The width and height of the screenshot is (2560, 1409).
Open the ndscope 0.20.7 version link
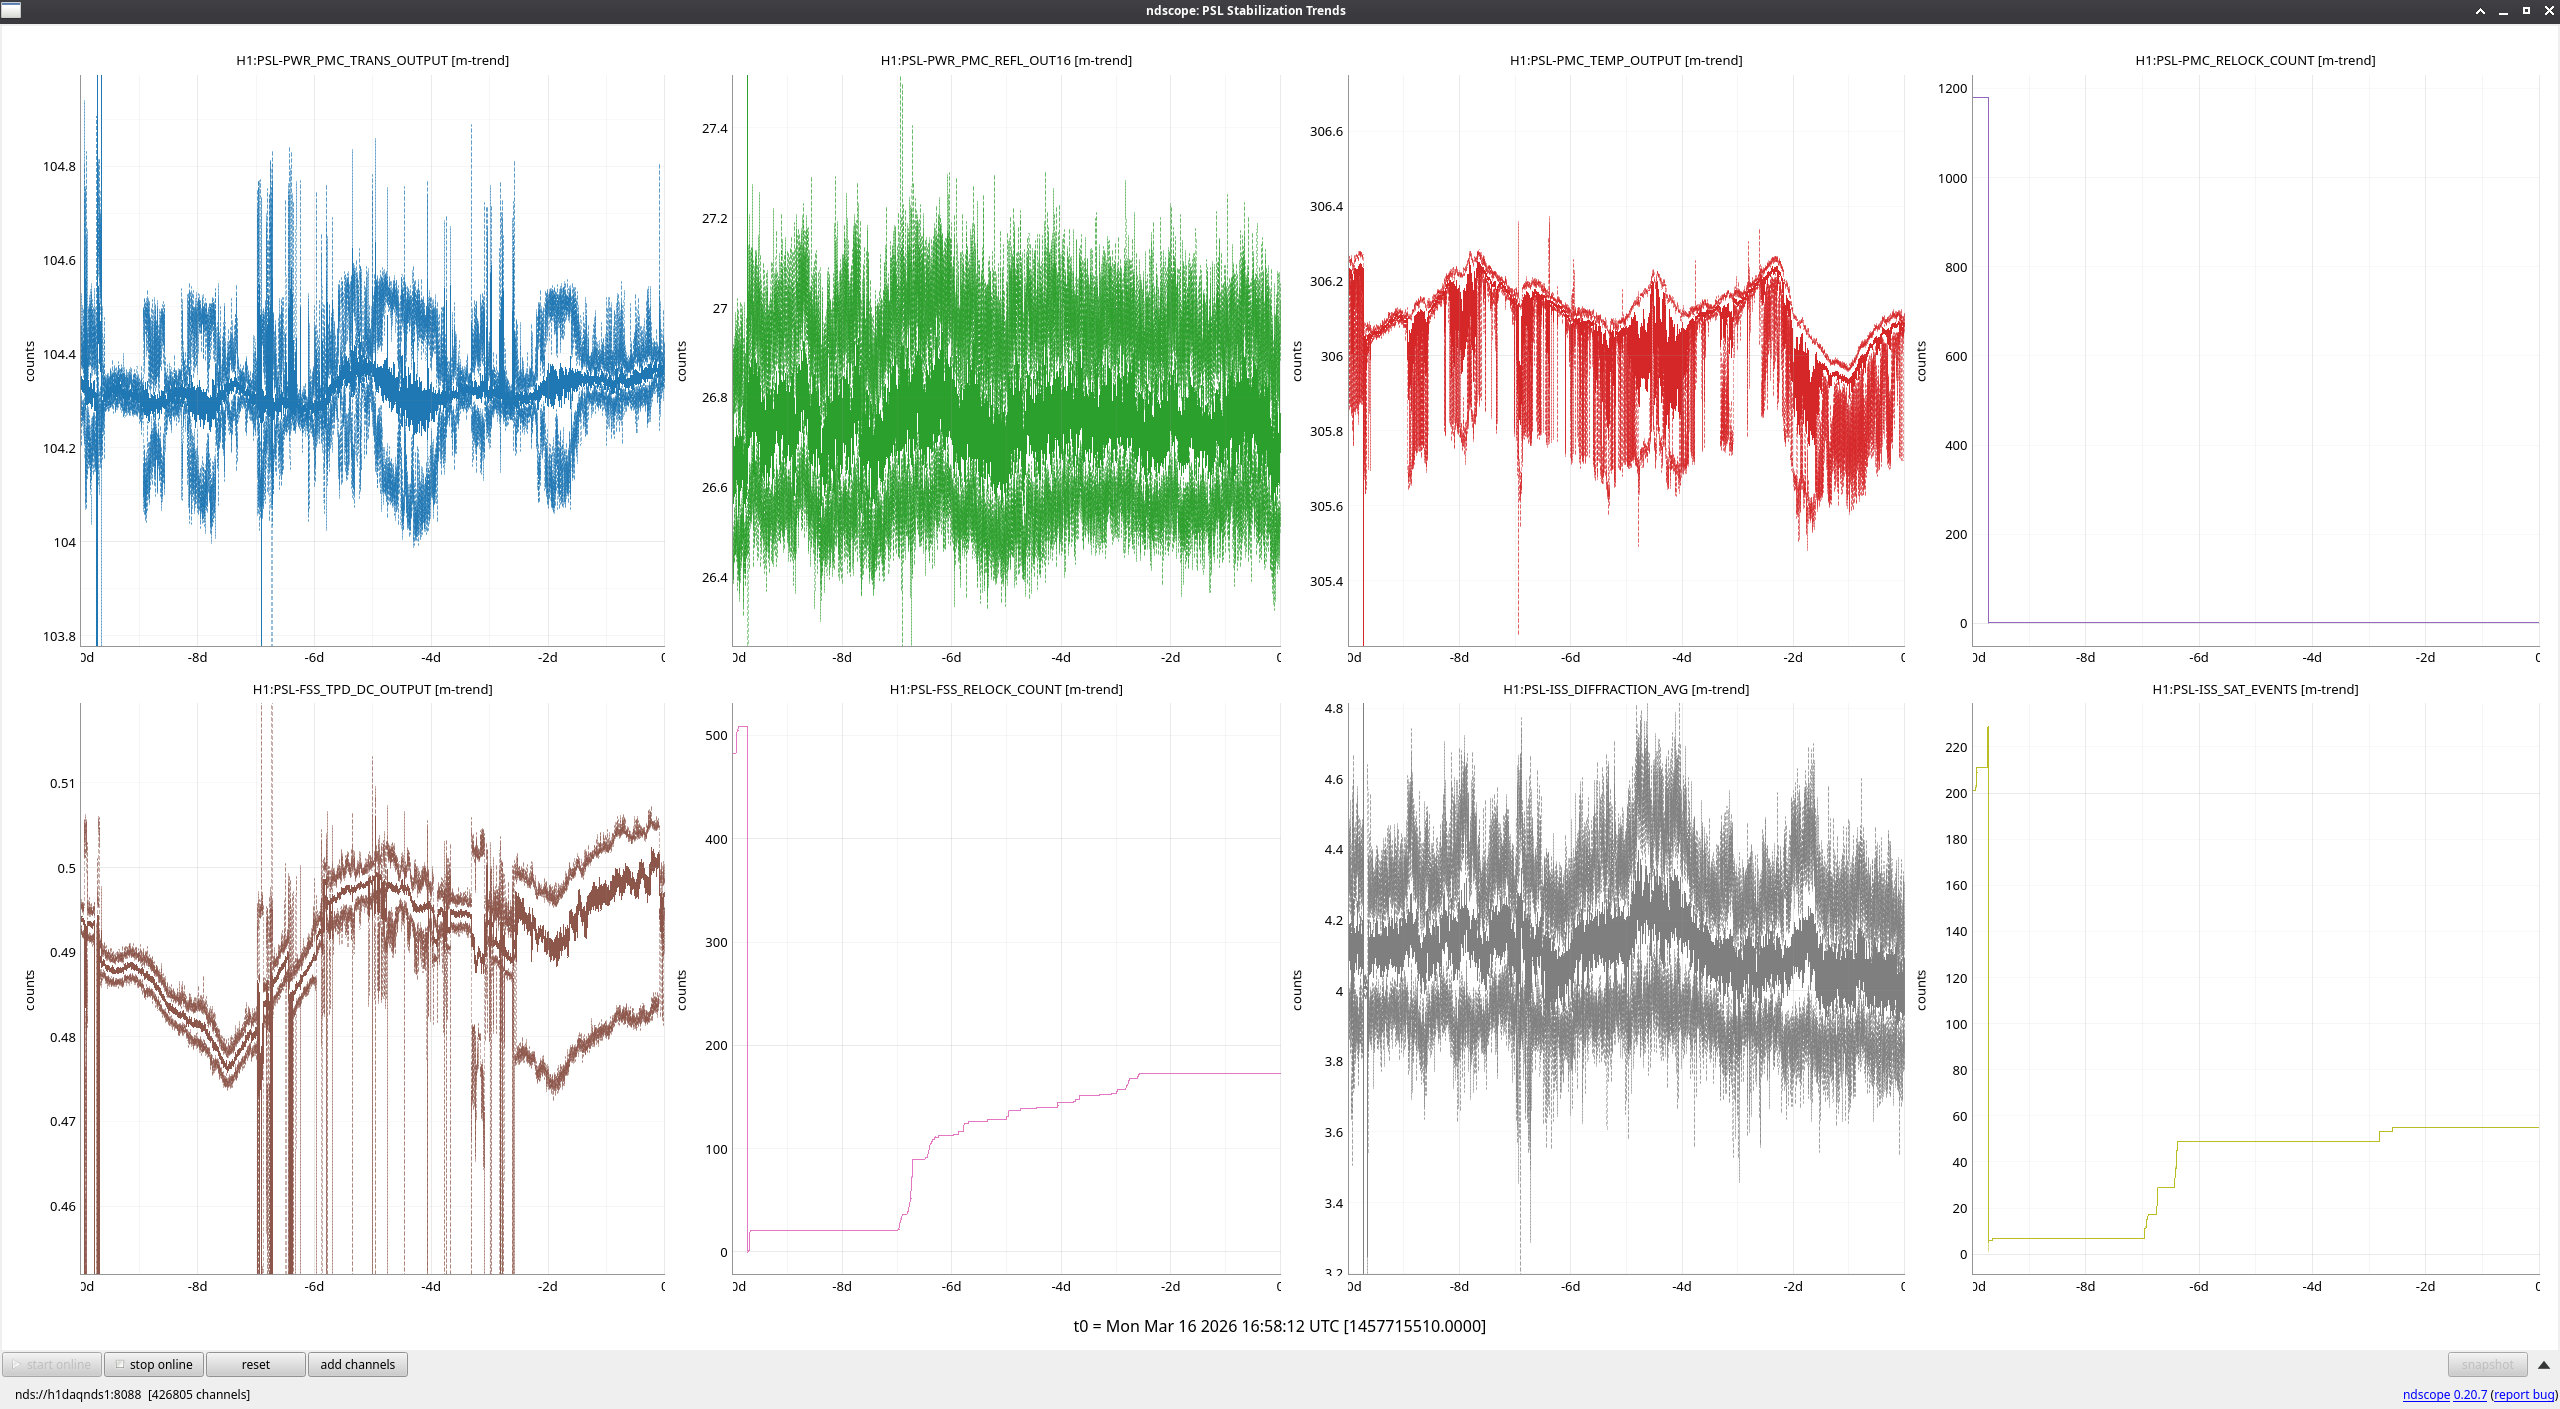[x=2469, y=1394]
